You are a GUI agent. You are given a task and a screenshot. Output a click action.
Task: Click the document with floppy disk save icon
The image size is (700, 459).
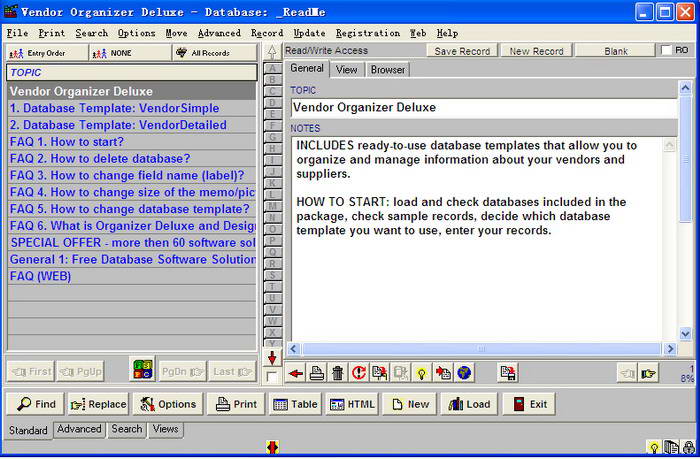tap(508, 373)
